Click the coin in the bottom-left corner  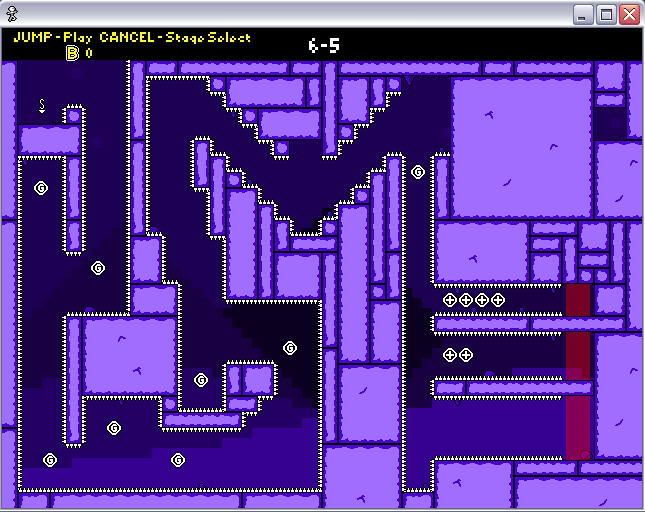[x=50, y=460]
